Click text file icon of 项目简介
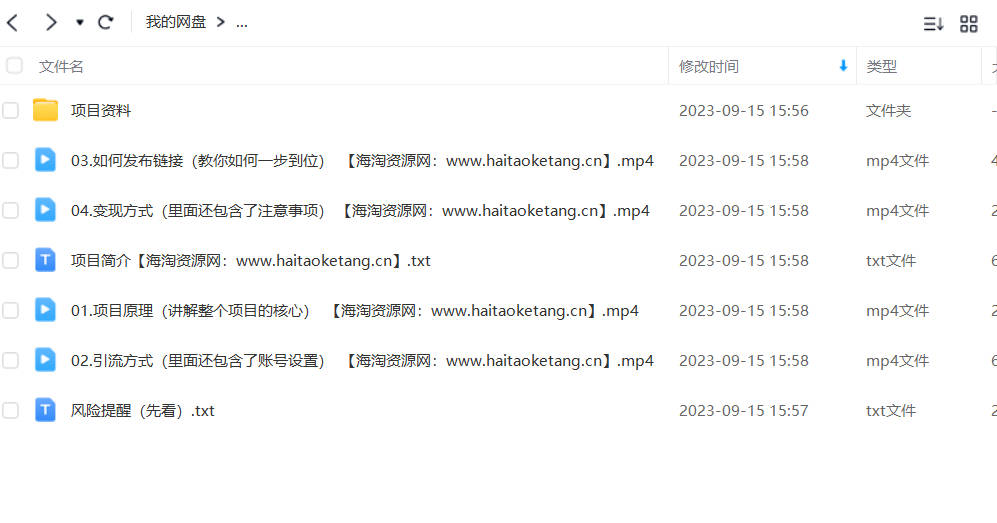The height and width of the screenshot is (523, 997). point(45,260)
